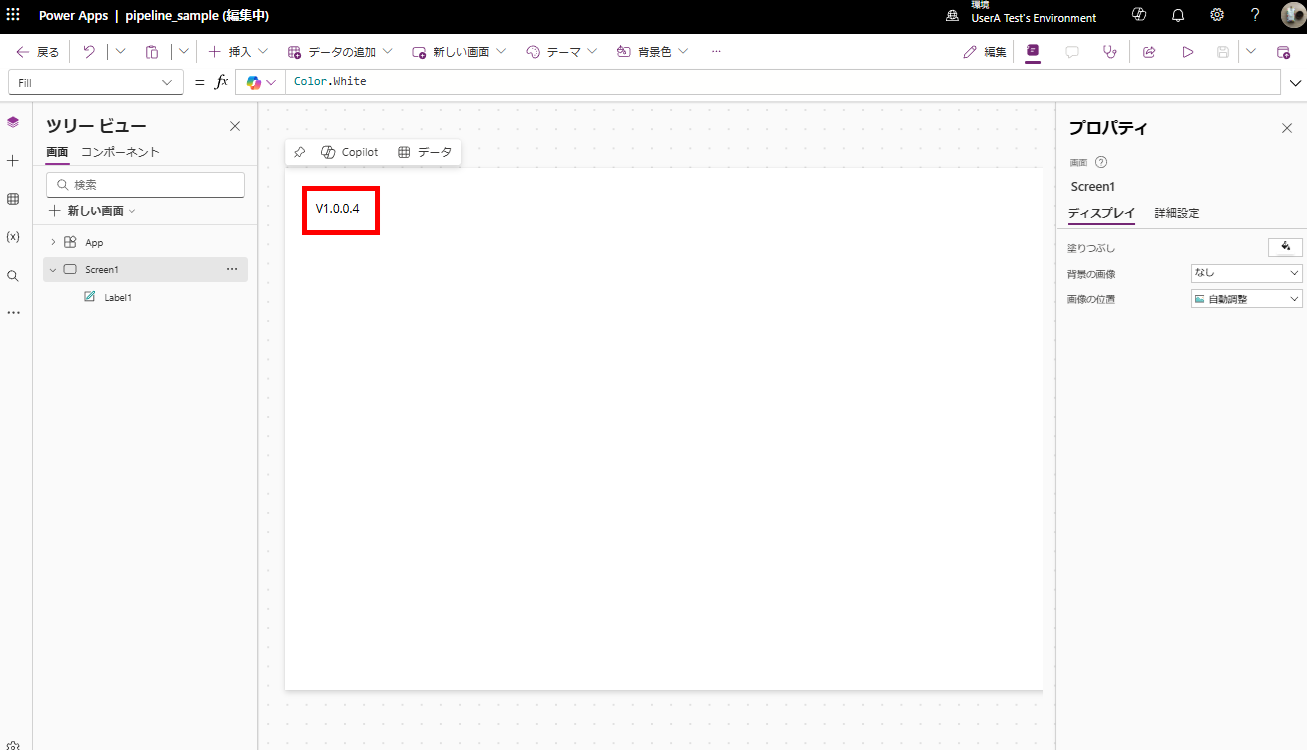The width and height of the screenshot is (1307, 750).
Task: Open the Comments bubble icon in top bar
Action: (x=1072, y=51)
